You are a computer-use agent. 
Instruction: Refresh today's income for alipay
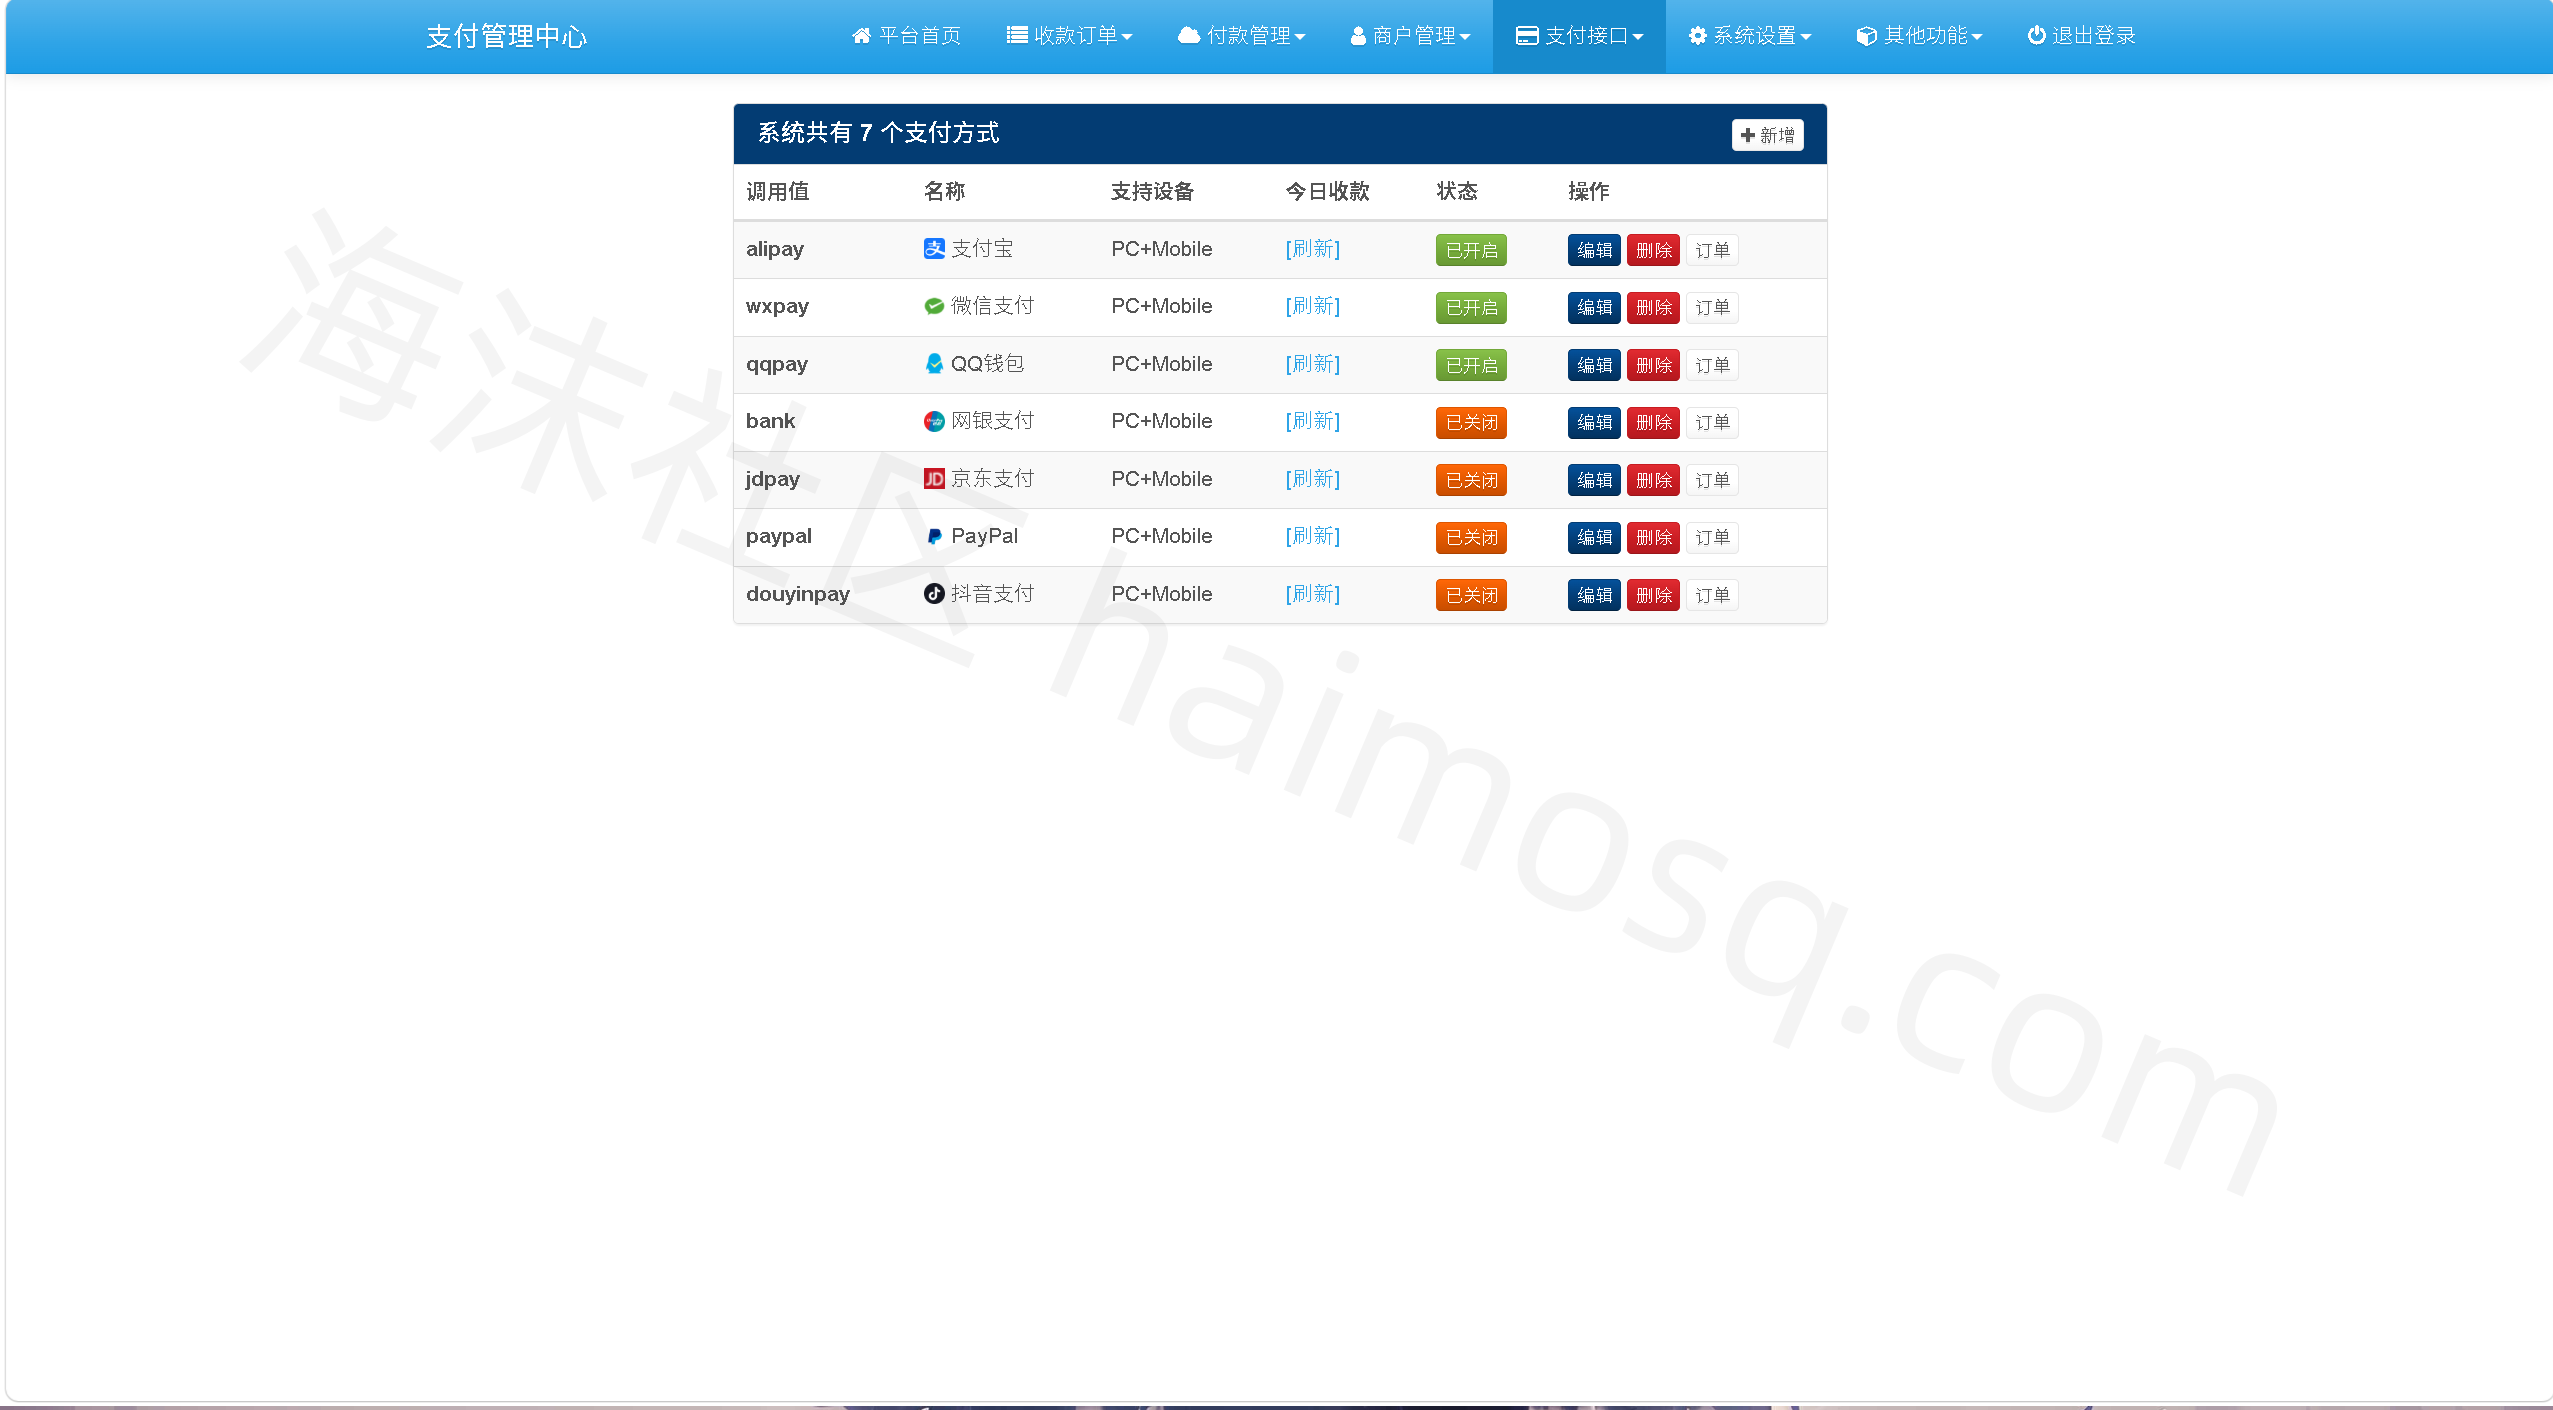coord(1312,249)
